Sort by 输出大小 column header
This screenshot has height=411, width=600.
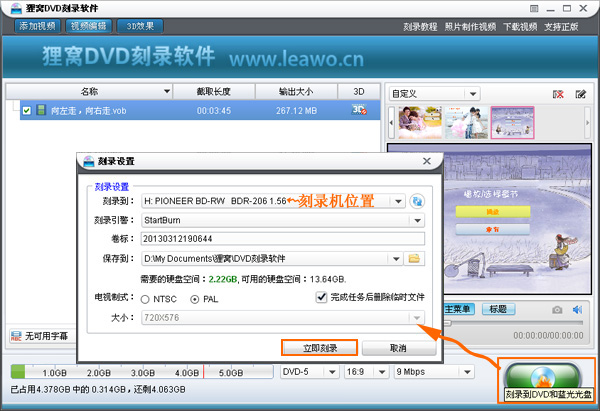(296, 91)
